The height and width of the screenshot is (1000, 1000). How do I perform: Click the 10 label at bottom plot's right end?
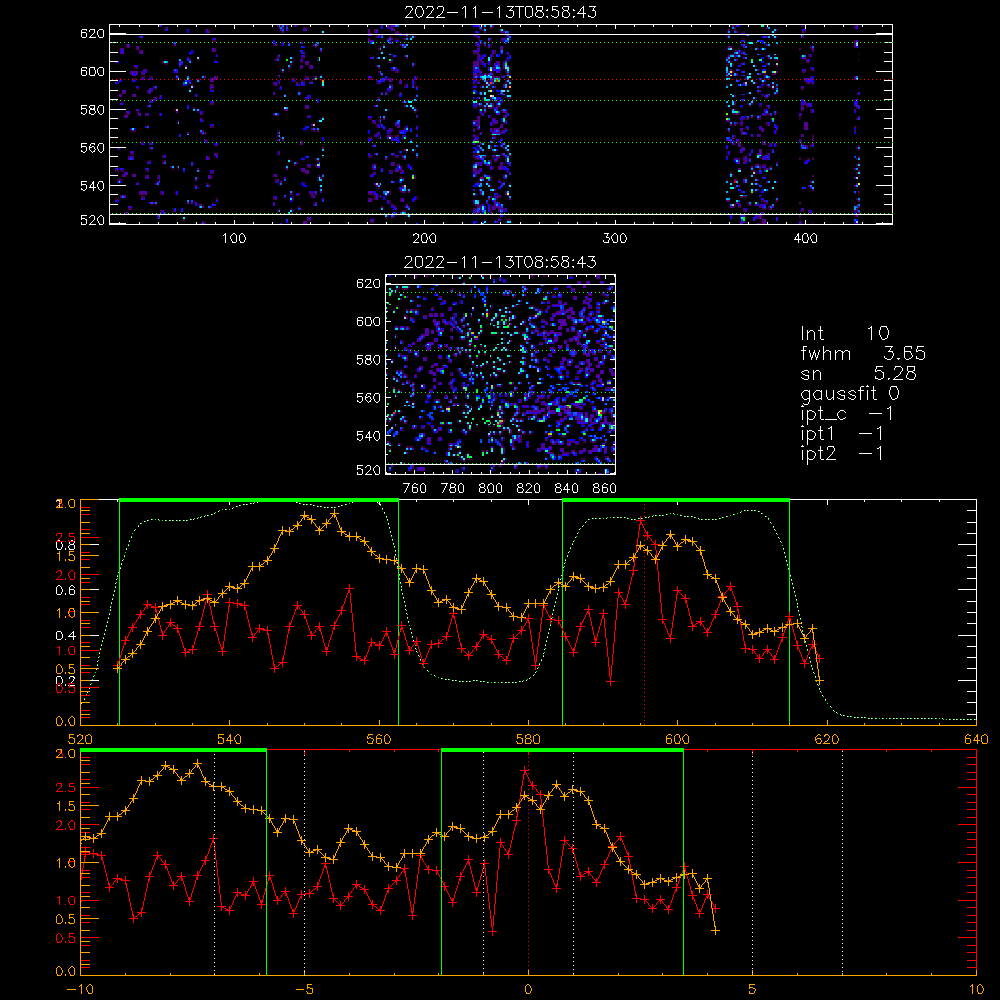coord(976,989)
